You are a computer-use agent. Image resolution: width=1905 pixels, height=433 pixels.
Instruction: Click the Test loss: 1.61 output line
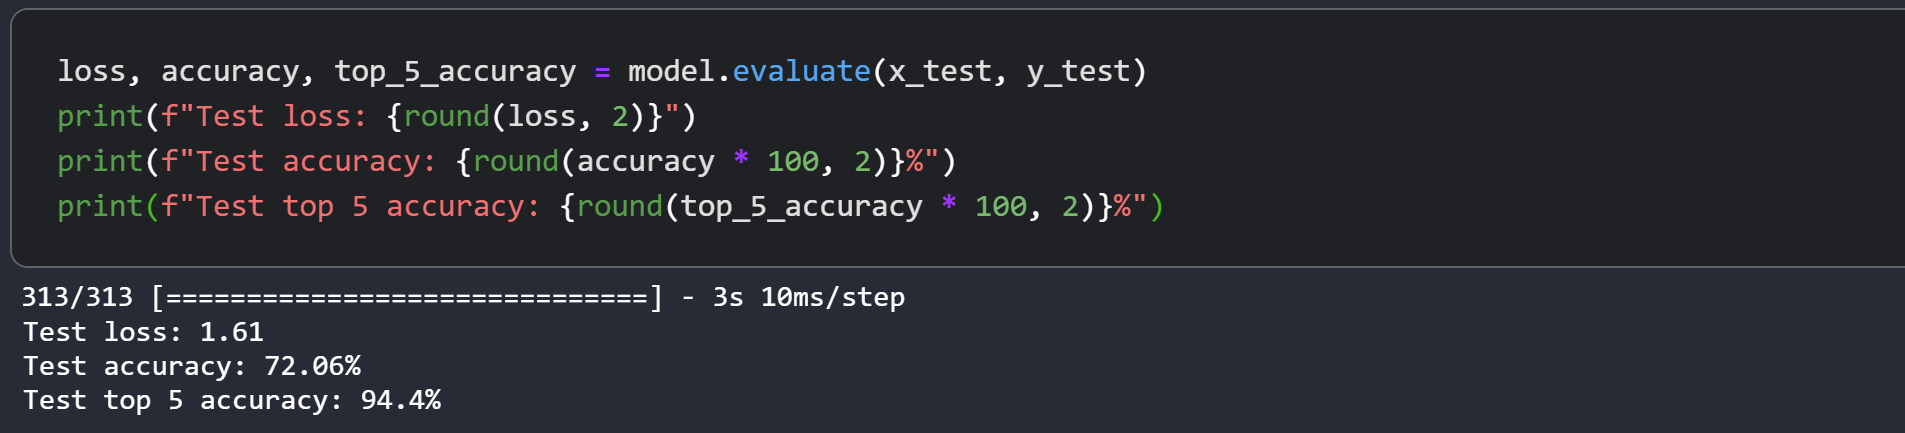pyautogui.click(x=143, y=332)
